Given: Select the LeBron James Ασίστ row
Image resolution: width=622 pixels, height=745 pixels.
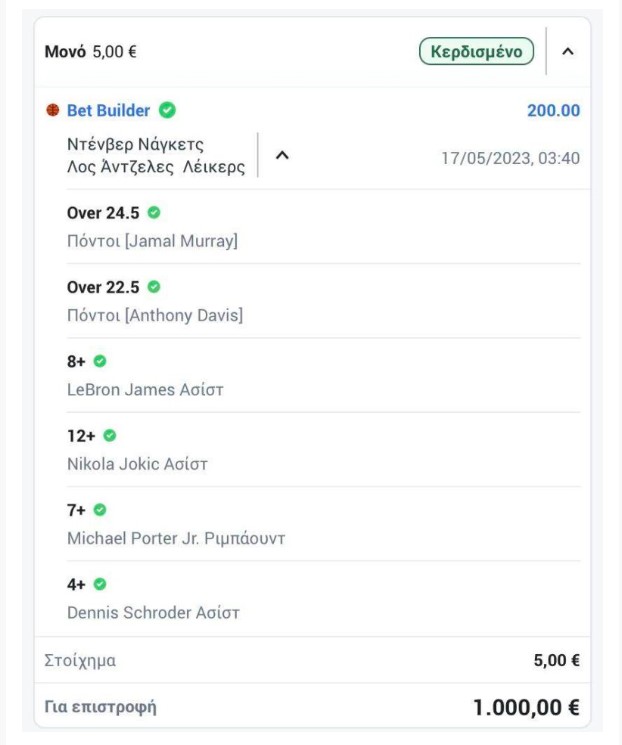Looking at the screenshot, I should tap(324, 375).
